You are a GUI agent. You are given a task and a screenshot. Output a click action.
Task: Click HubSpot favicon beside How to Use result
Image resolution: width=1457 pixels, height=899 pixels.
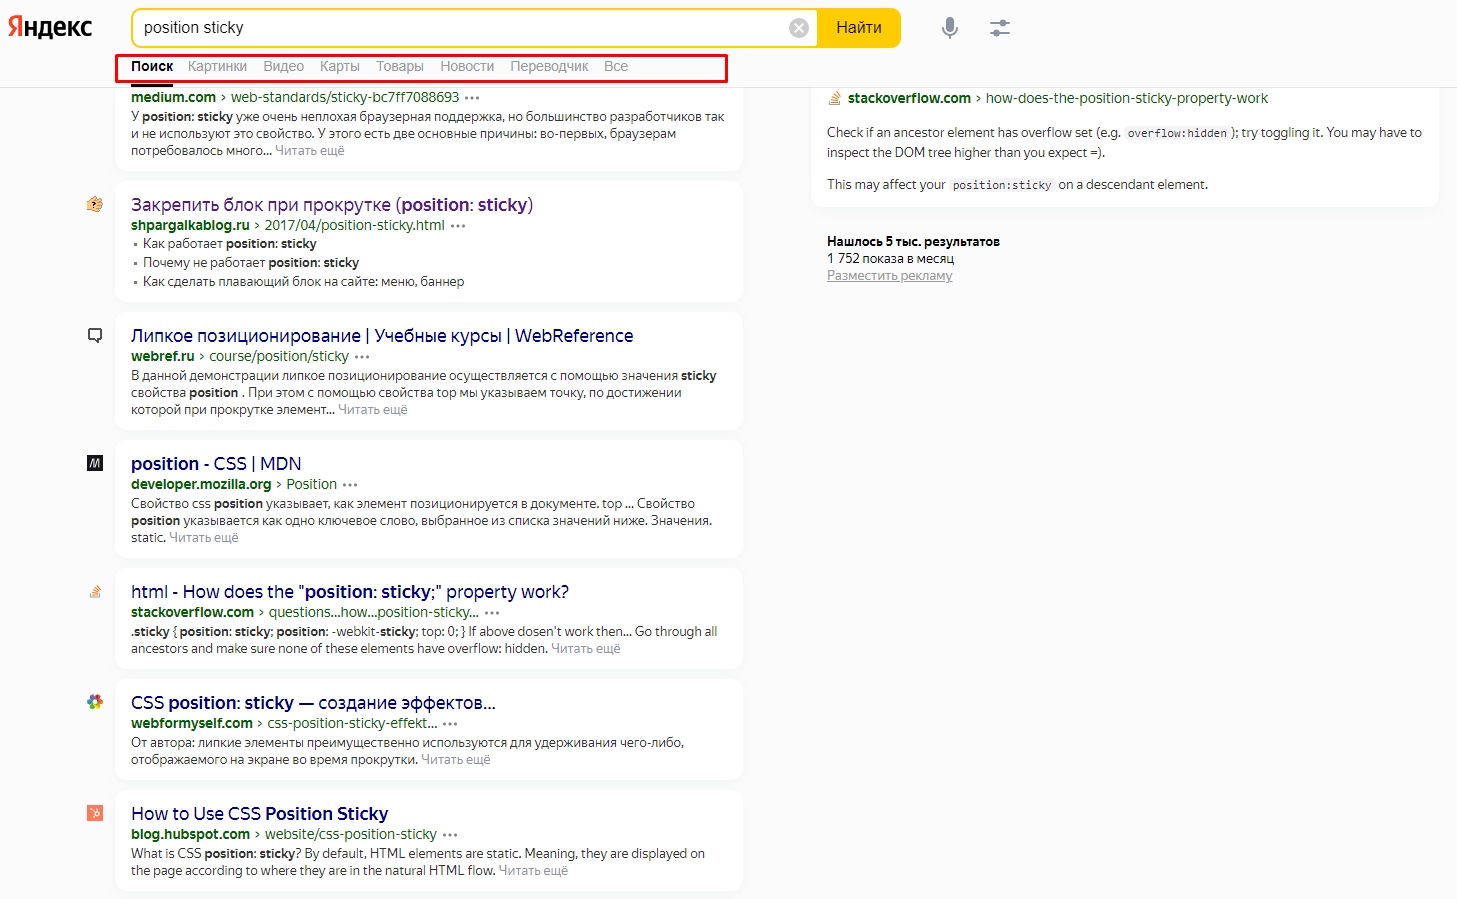pos(95,813)
